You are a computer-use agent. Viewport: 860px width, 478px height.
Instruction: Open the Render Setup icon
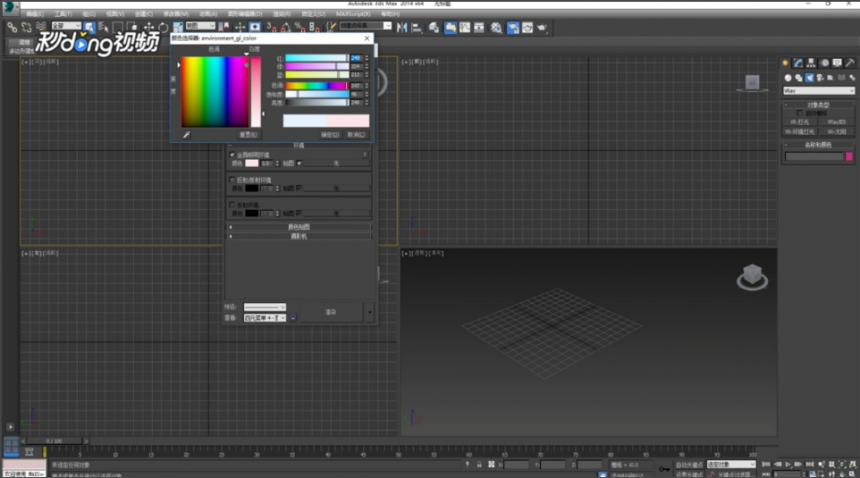click(x=513, y=27)
